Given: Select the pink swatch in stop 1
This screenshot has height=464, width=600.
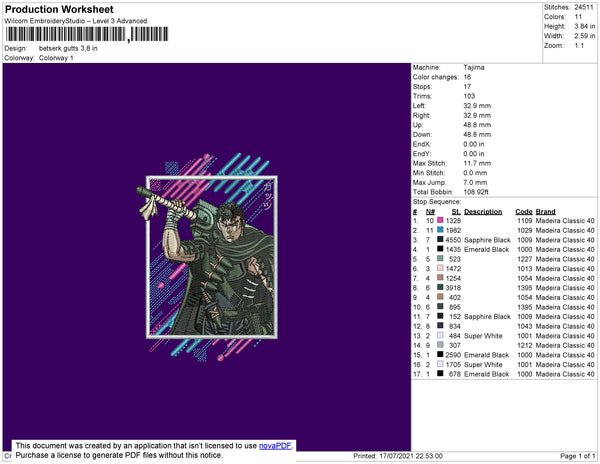Looking at the screenshot, I should [x=440, y=220].
